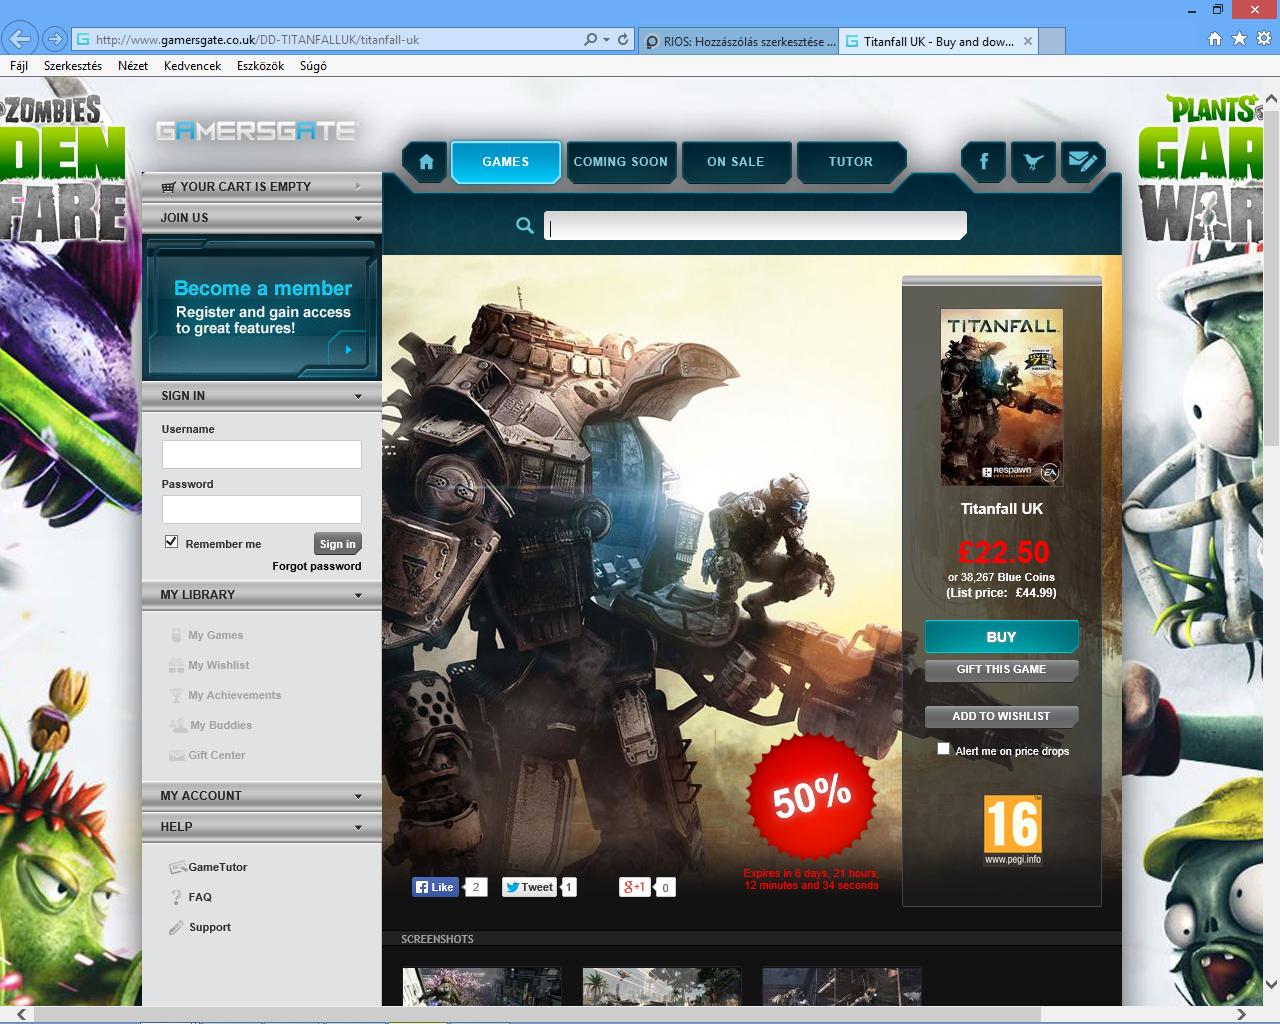1280x1024 pixels.
Task: Open GameTutor help link
Action: tap(218, 867)
